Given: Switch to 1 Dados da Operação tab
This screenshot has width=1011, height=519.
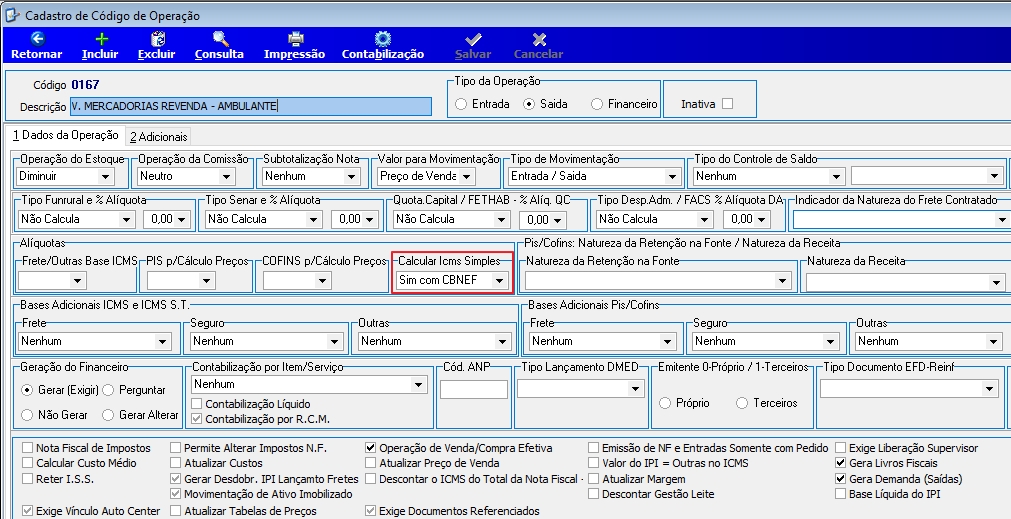Looking at the screenshot, I should 66,135.
